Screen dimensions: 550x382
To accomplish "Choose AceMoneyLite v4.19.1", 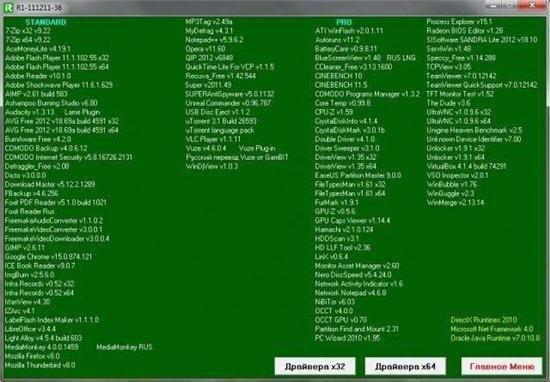I will (x=38, y=49).
